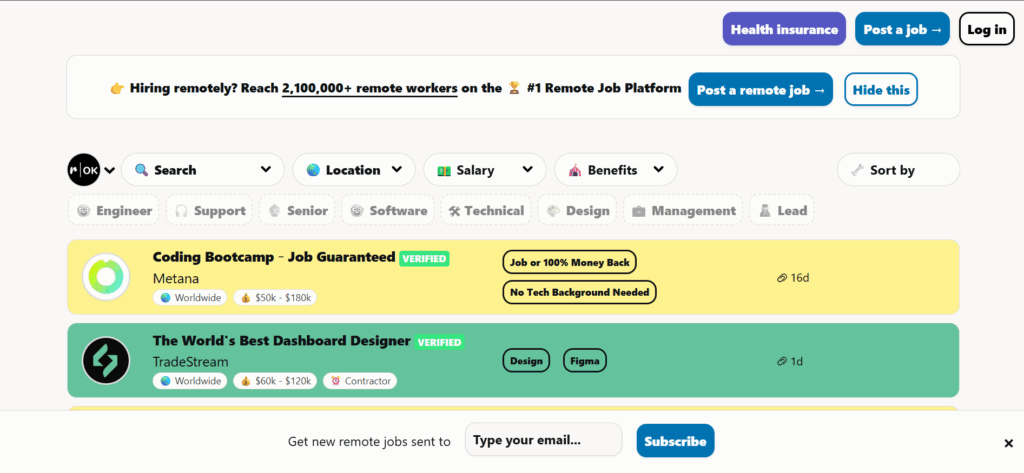Click the paperclip icon on TradeStream listing

[x=781, y=361]
